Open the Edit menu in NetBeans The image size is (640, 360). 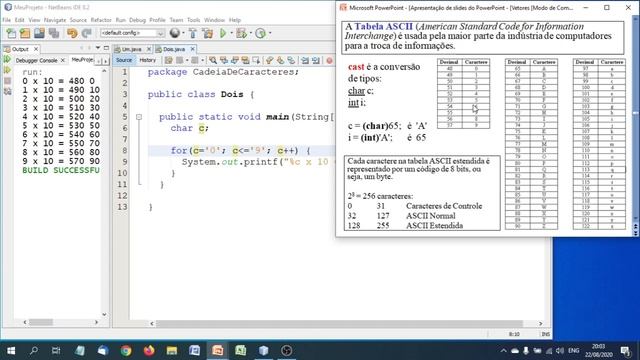(20, 20)
